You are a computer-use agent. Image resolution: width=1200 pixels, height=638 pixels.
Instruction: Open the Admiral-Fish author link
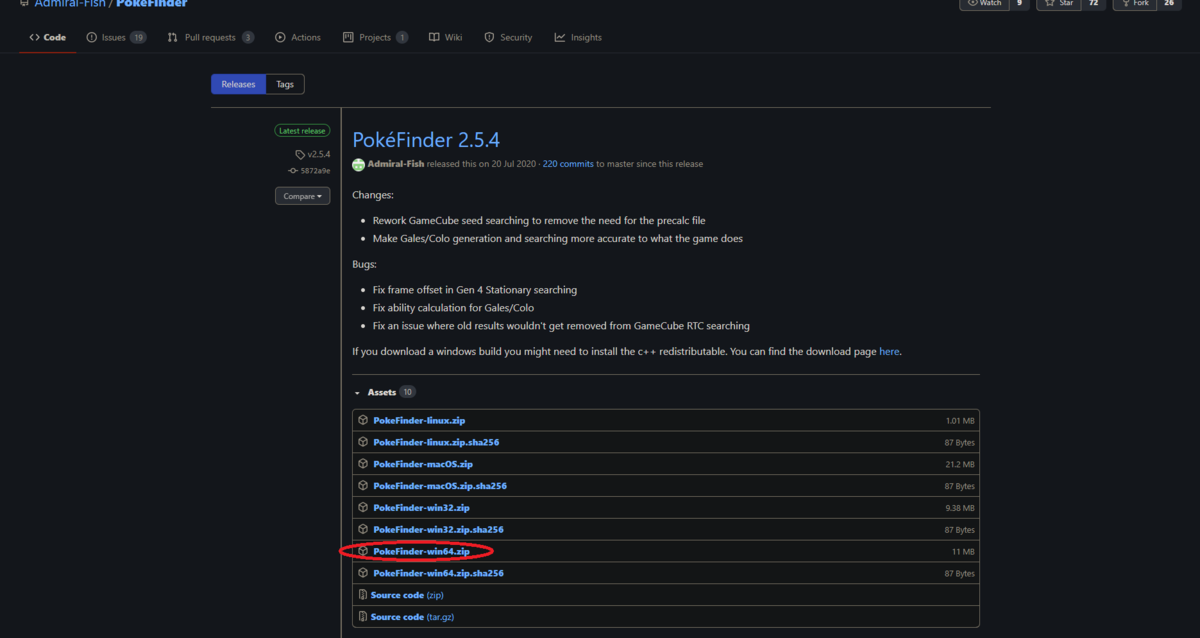click(397, 164)
